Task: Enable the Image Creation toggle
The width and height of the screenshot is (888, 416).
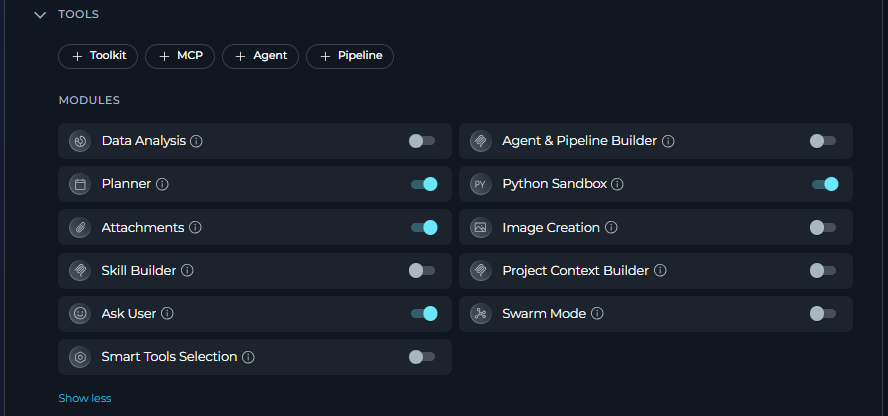Action: point(823,228)
